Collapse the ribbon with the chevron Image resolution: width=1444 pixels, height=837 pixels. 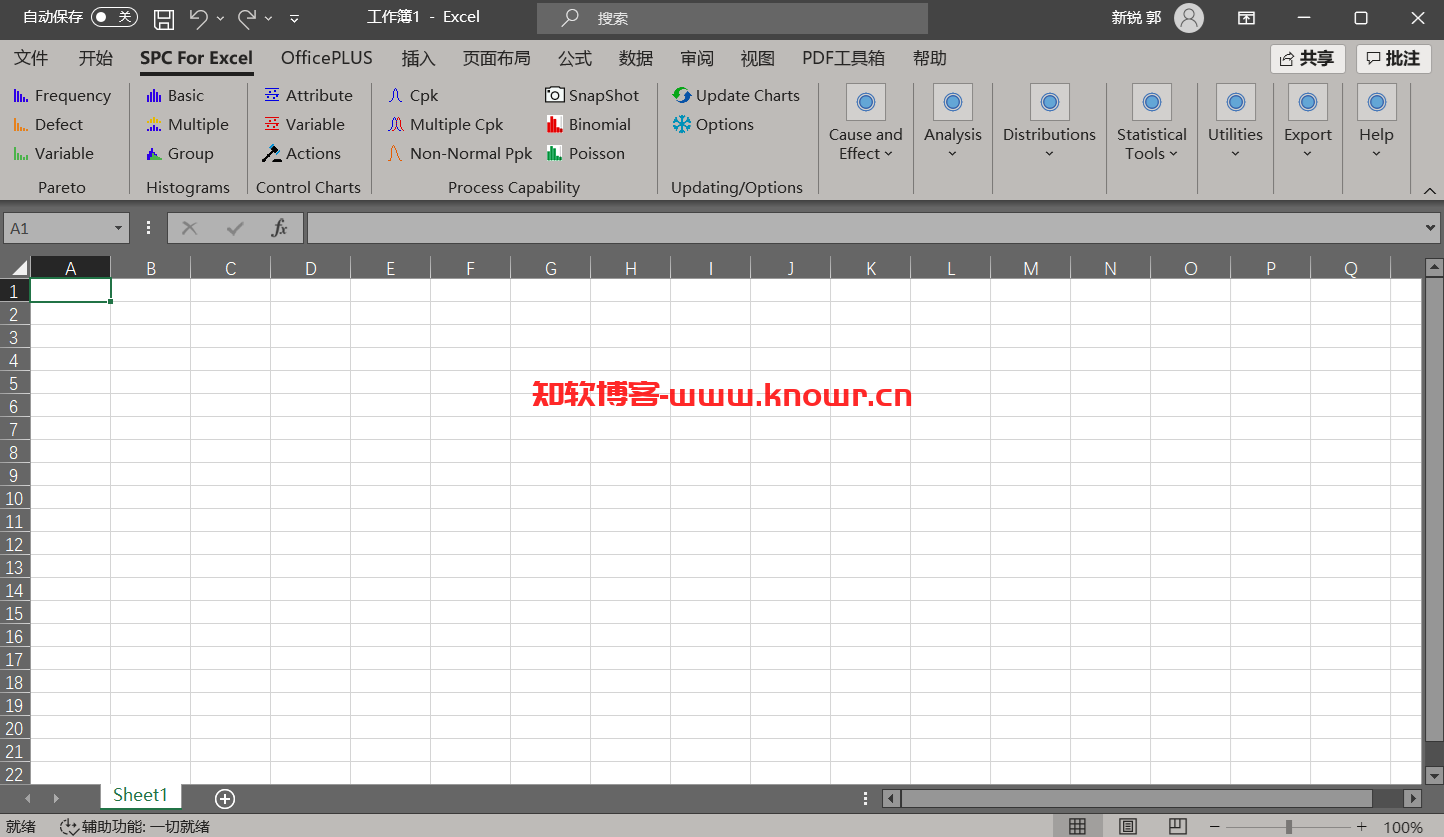(x=1429, y=190)
